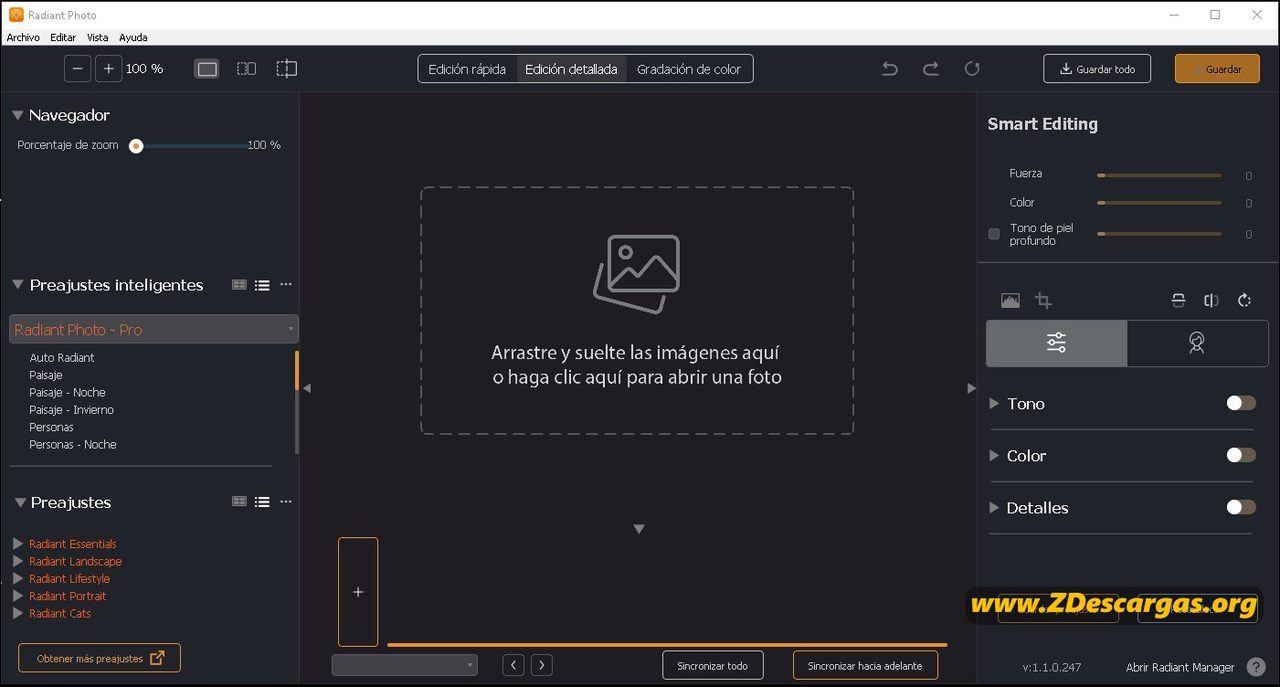
Task: Click the flip vertical icon
Action: click(1179, 300)
